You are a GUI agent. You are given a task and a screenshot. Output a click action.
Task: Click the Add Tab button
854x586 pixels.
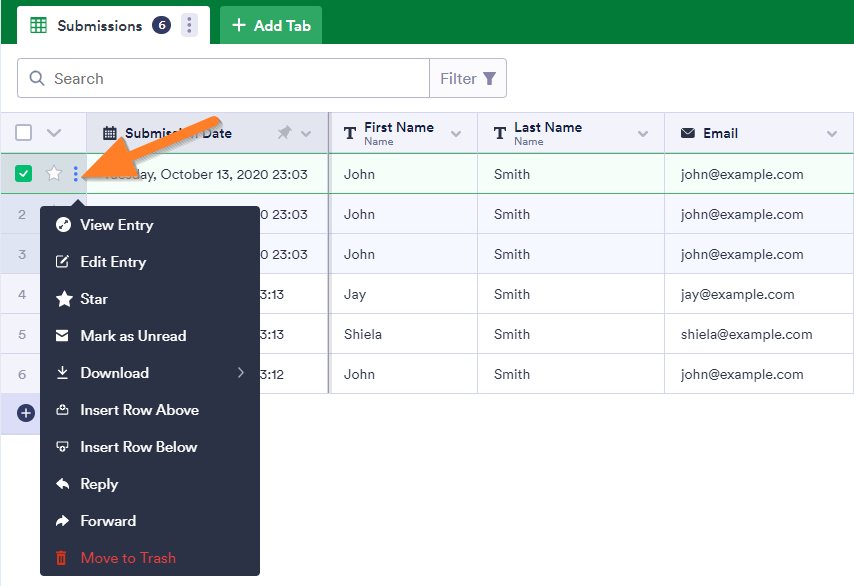(271, 26)
